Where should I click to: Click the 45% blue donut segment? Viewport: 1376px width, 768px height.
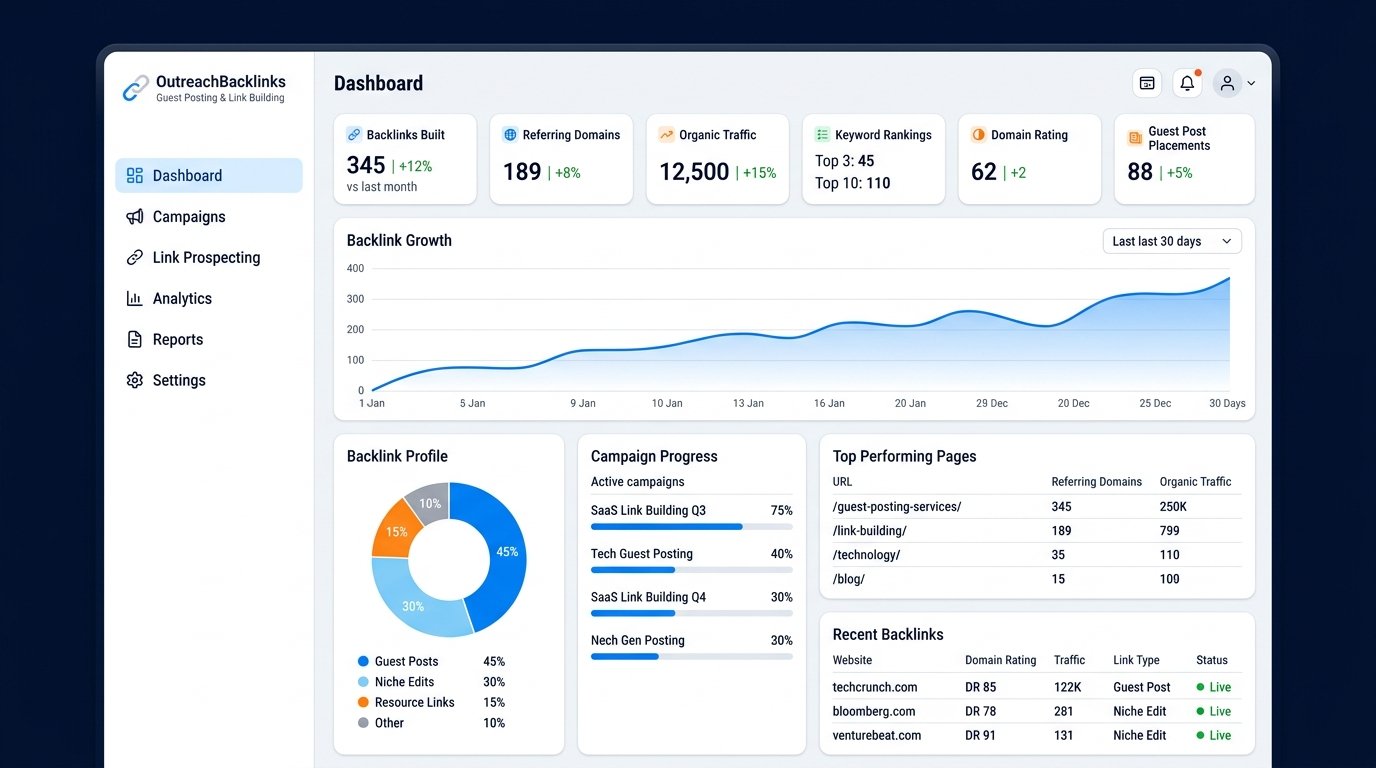[x=506, y=551]
